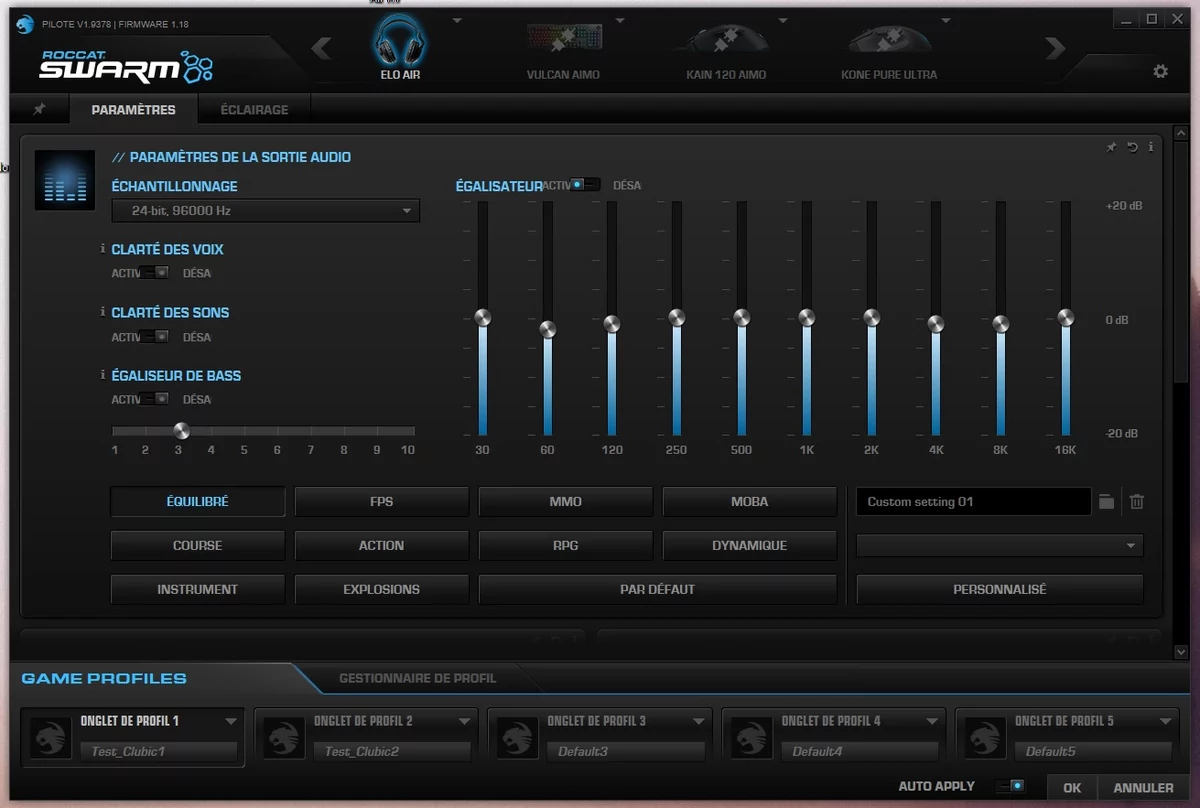
Task: Show info for the audio output panel
Action: [1150, 147]
